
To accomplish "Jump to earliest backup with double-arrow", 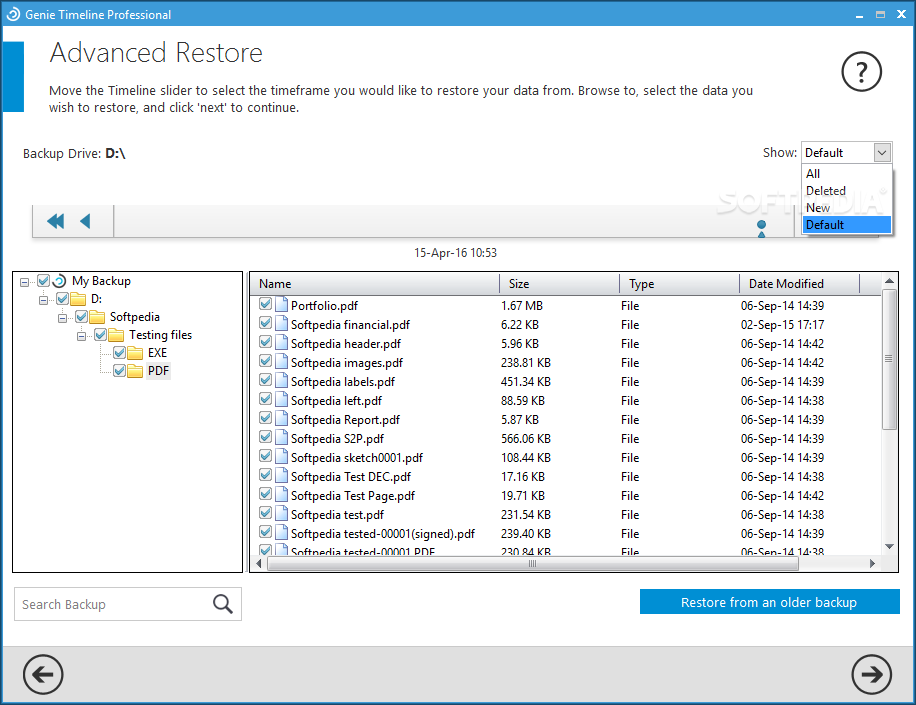I will point(55,221).
